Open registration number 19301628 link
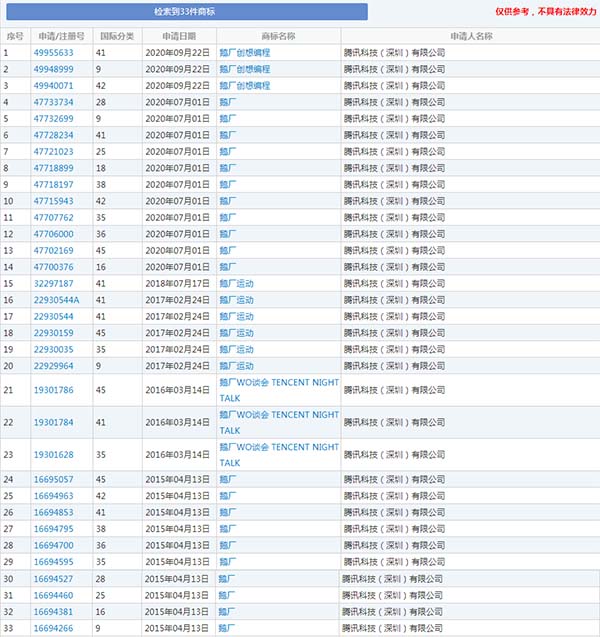Screen dimensions: 600x637 click(53, 455)
